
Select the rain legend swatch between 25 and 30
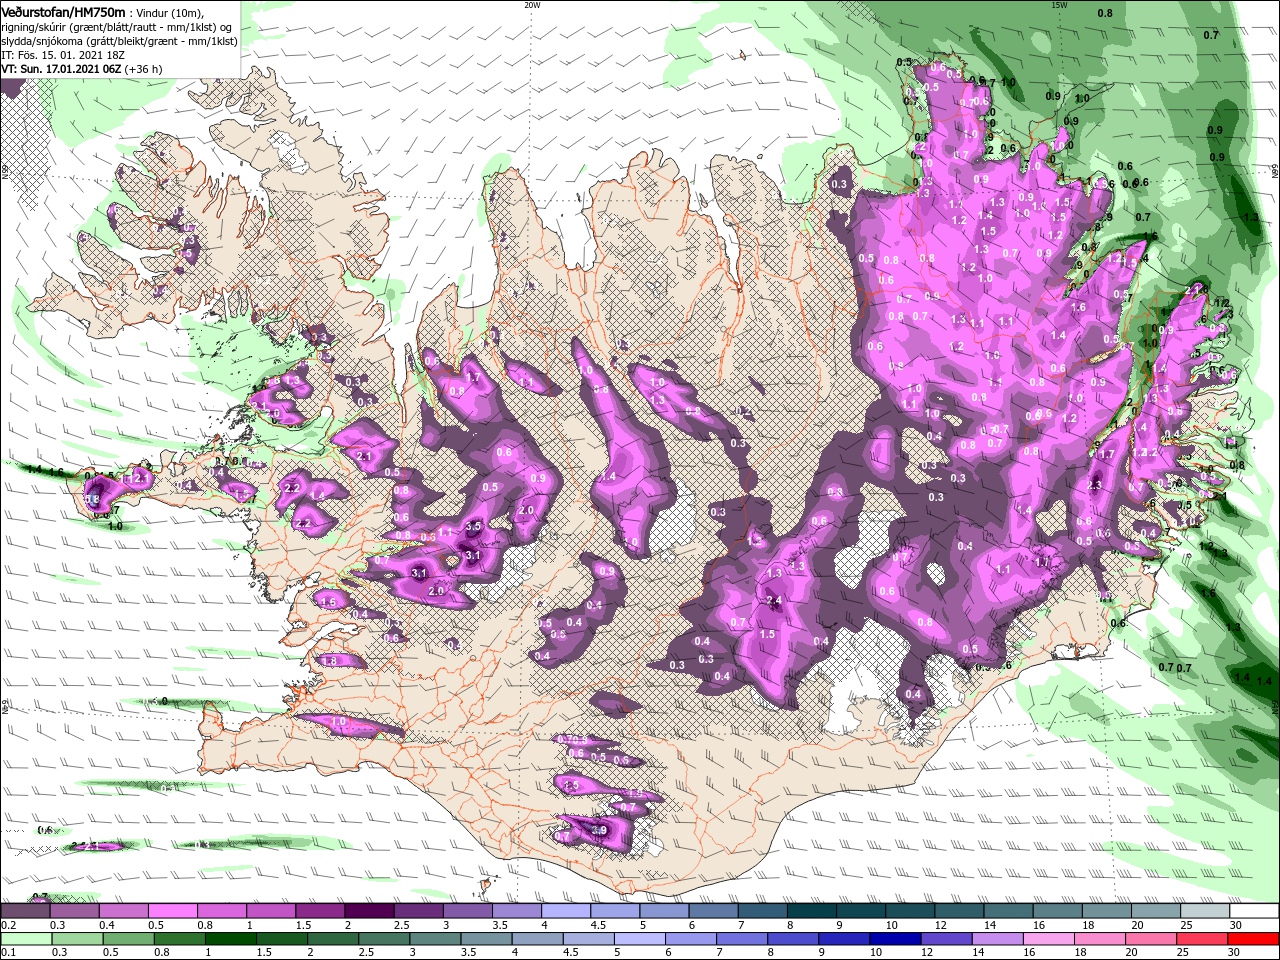tap(1203, 939)
